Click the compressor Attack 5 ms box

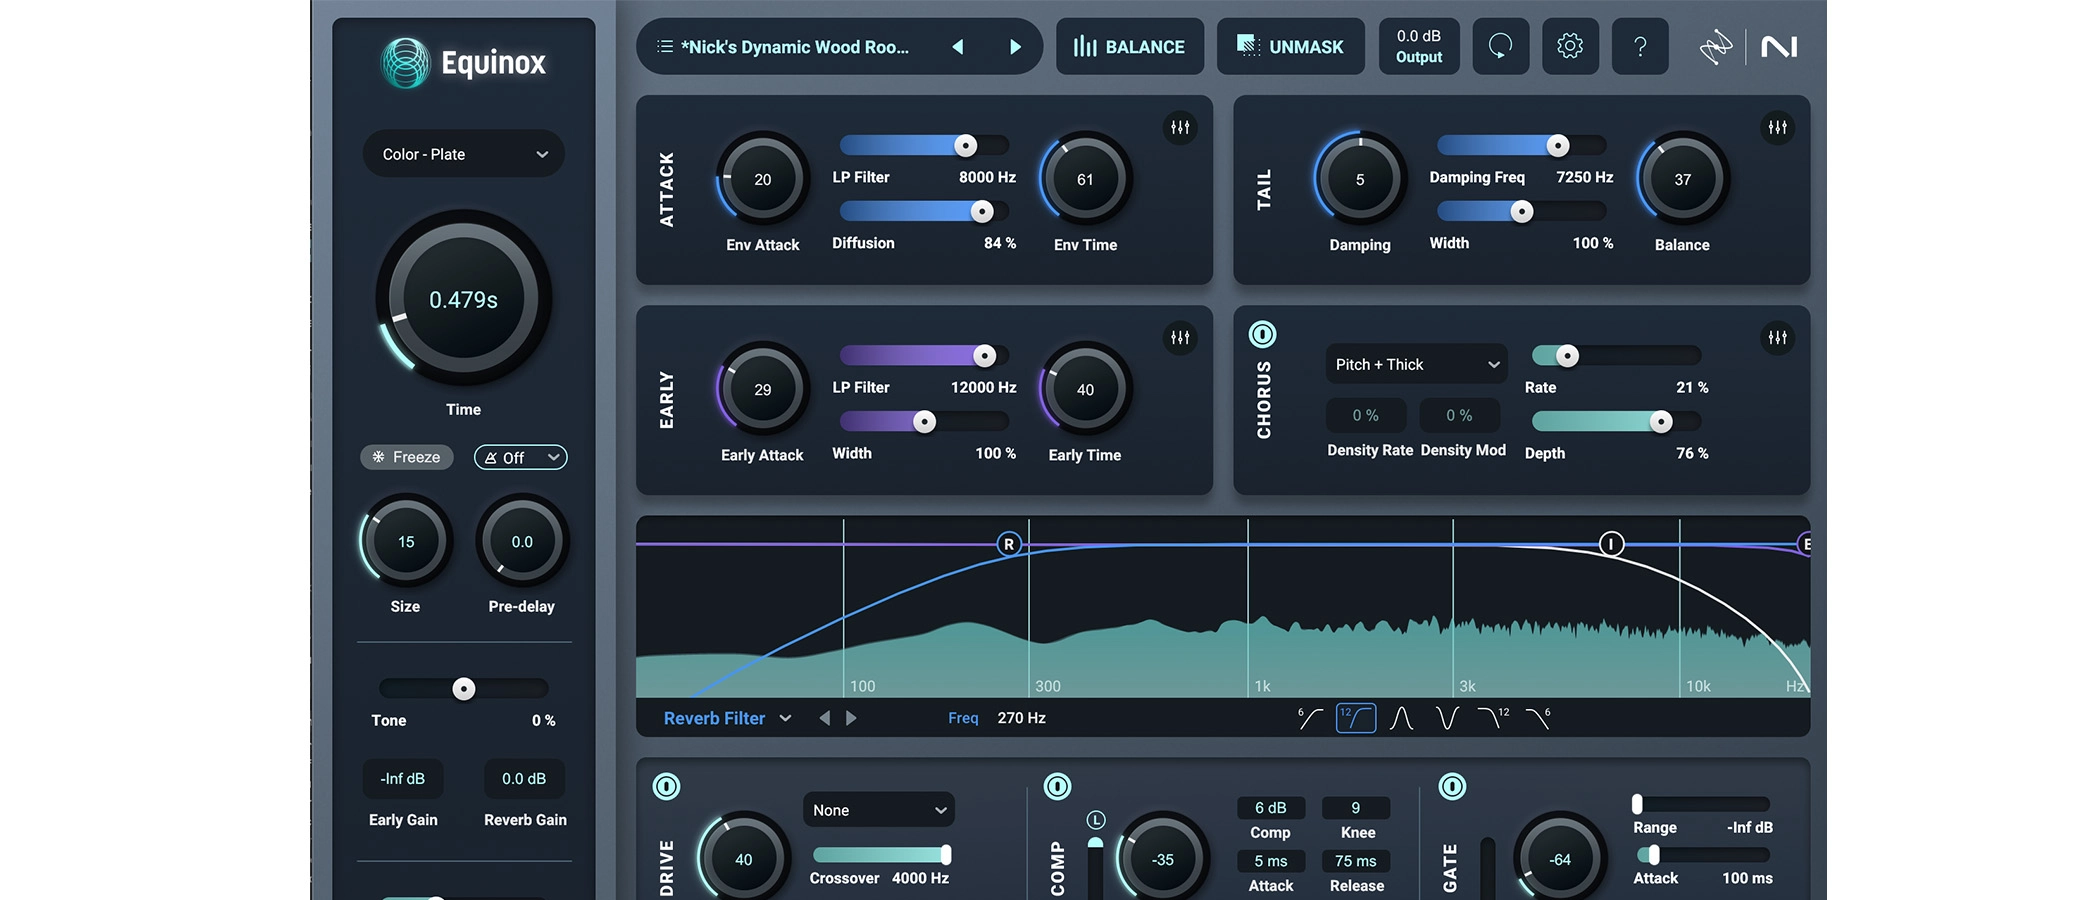(x=1271, y=861)
